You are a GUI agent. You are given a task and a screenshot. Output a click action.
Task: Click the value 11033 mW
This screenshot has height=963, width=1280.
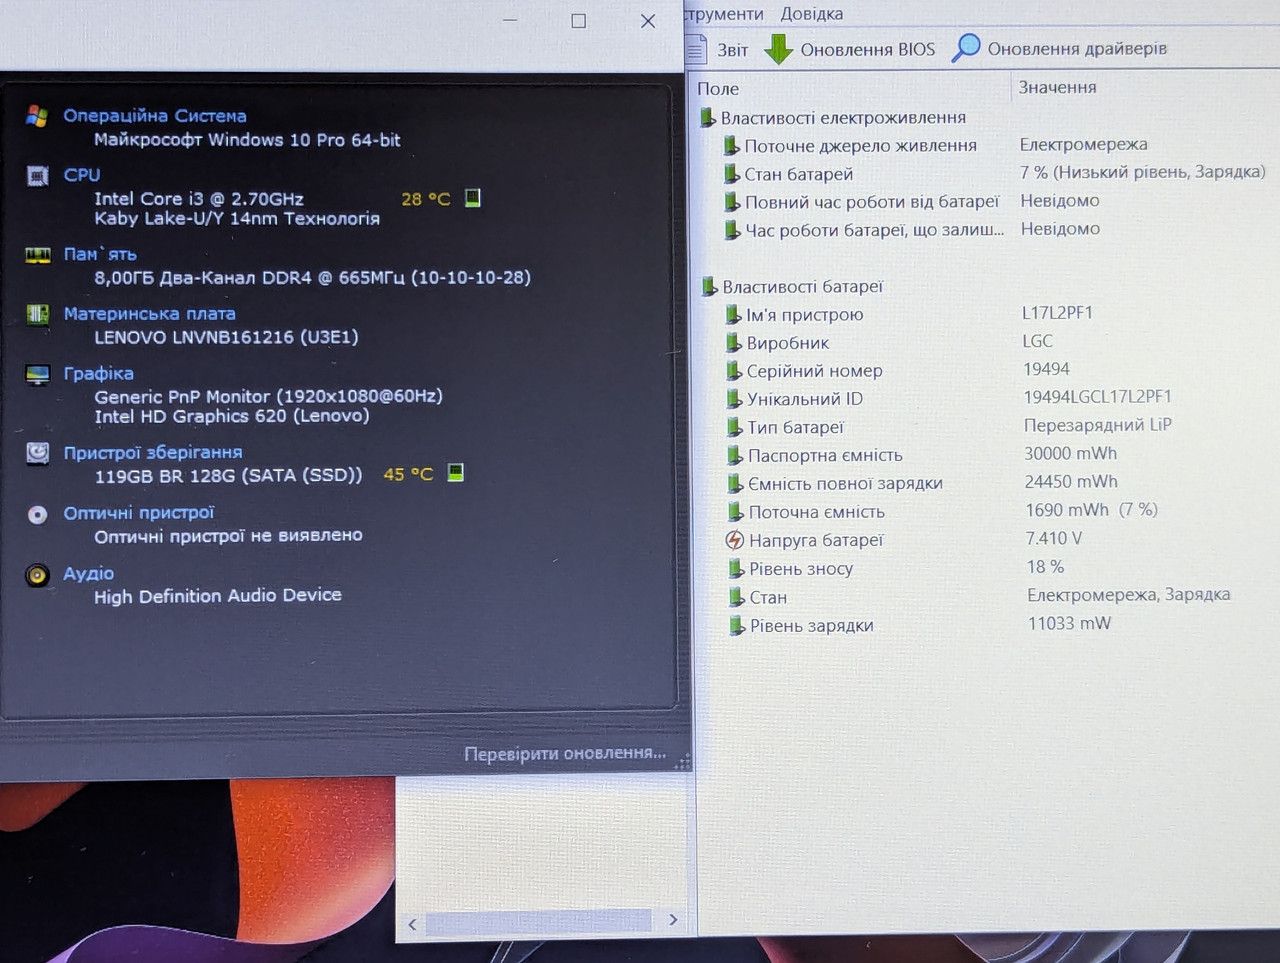coord(1069,624)
